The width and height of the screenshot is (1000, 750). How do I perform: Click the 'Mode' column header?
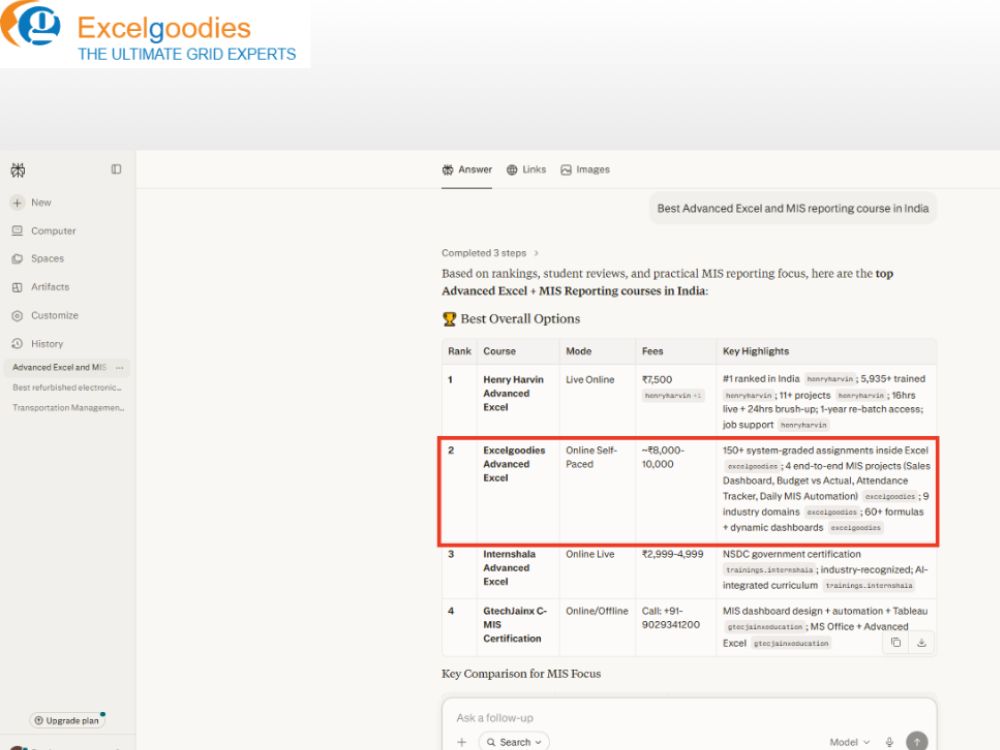[578, 351]
